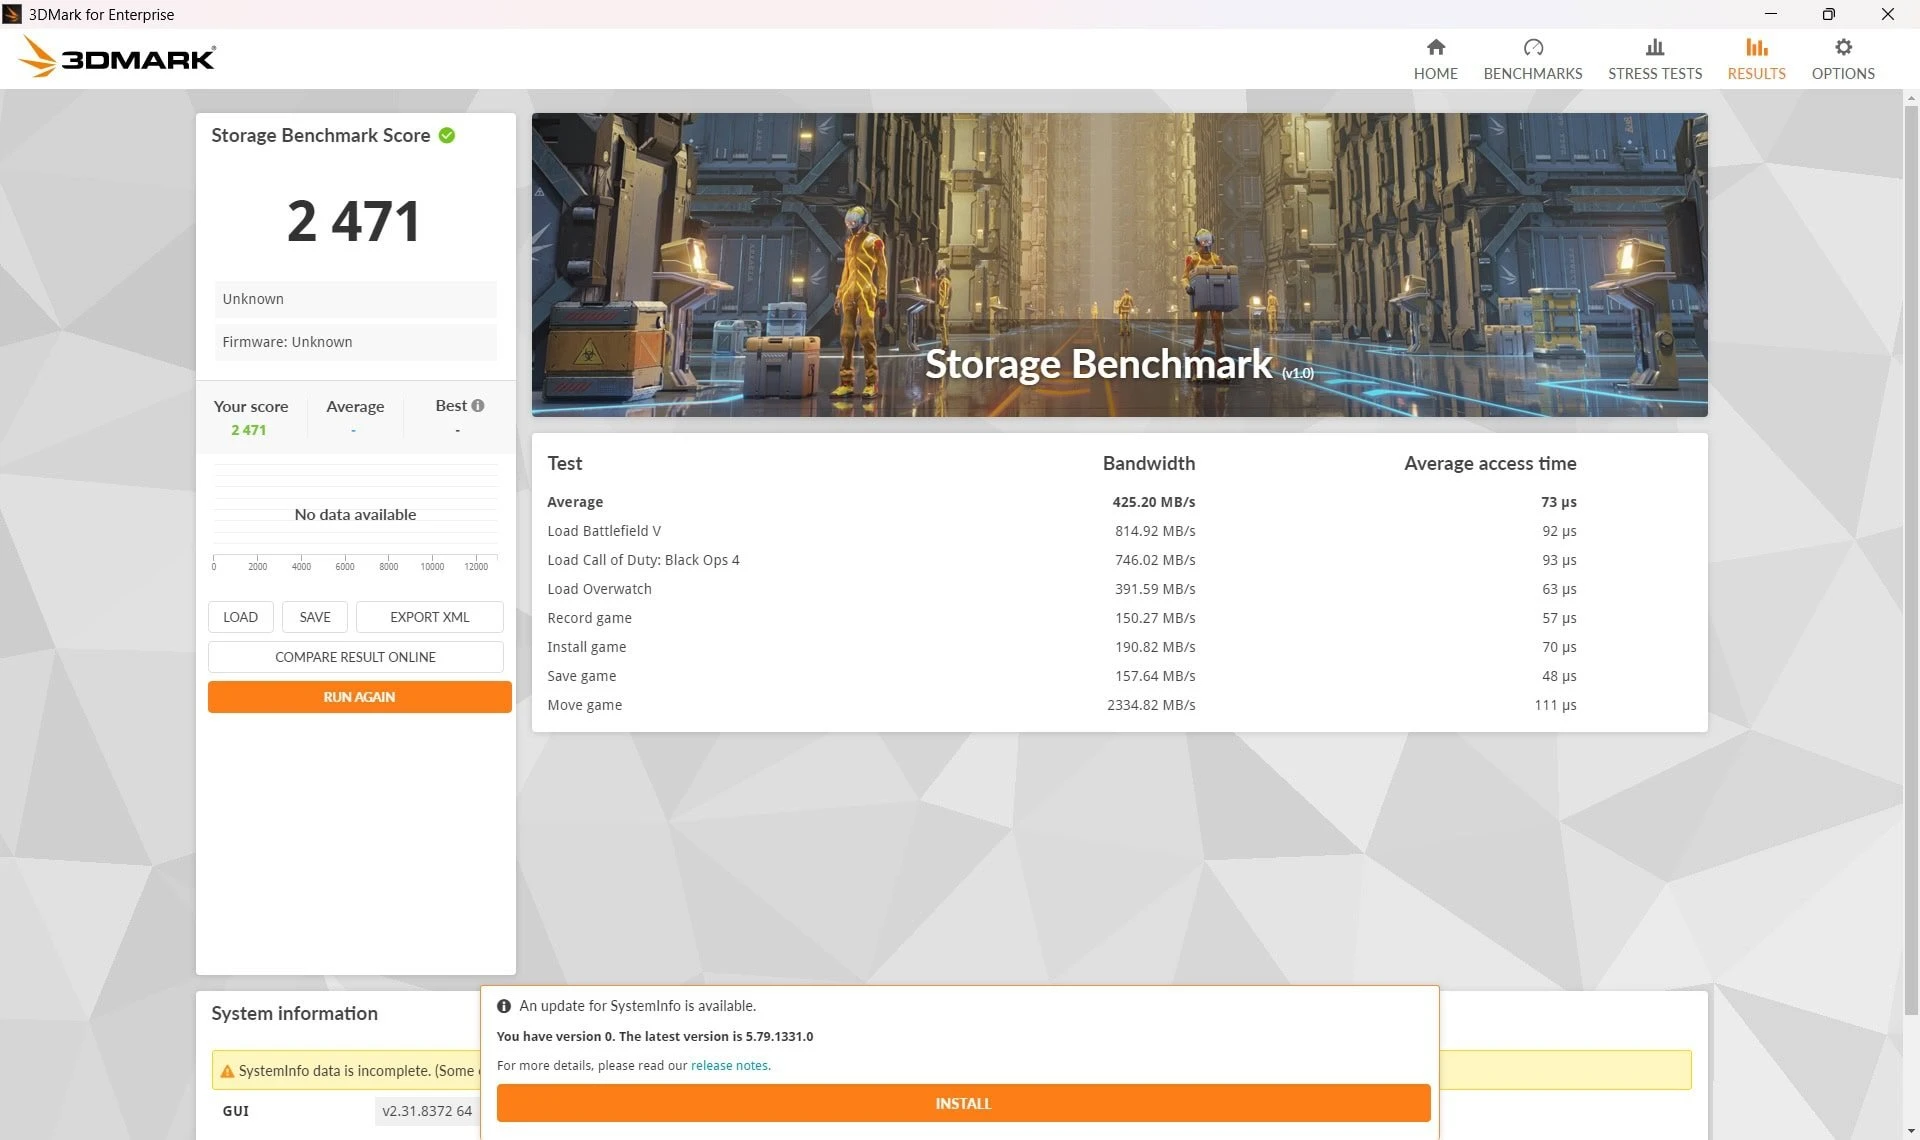Click the Unknown device name field
1920x1140 pixels.
point(355,299)
